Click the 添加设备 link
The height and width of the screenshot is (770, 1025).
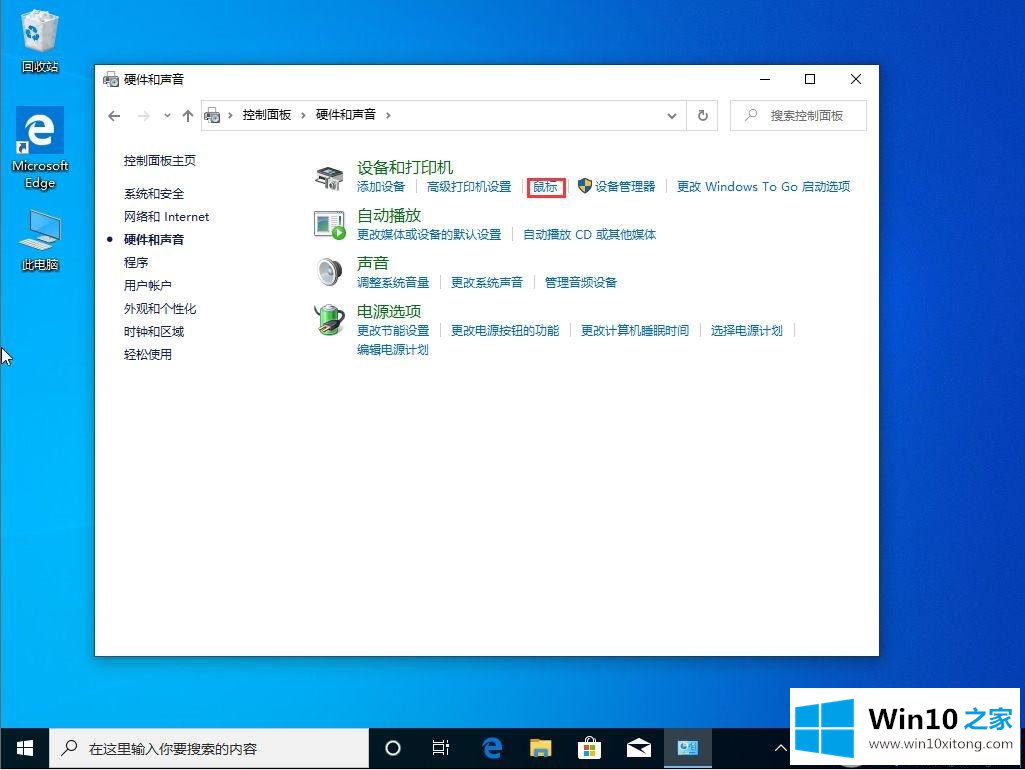(380, 187)
